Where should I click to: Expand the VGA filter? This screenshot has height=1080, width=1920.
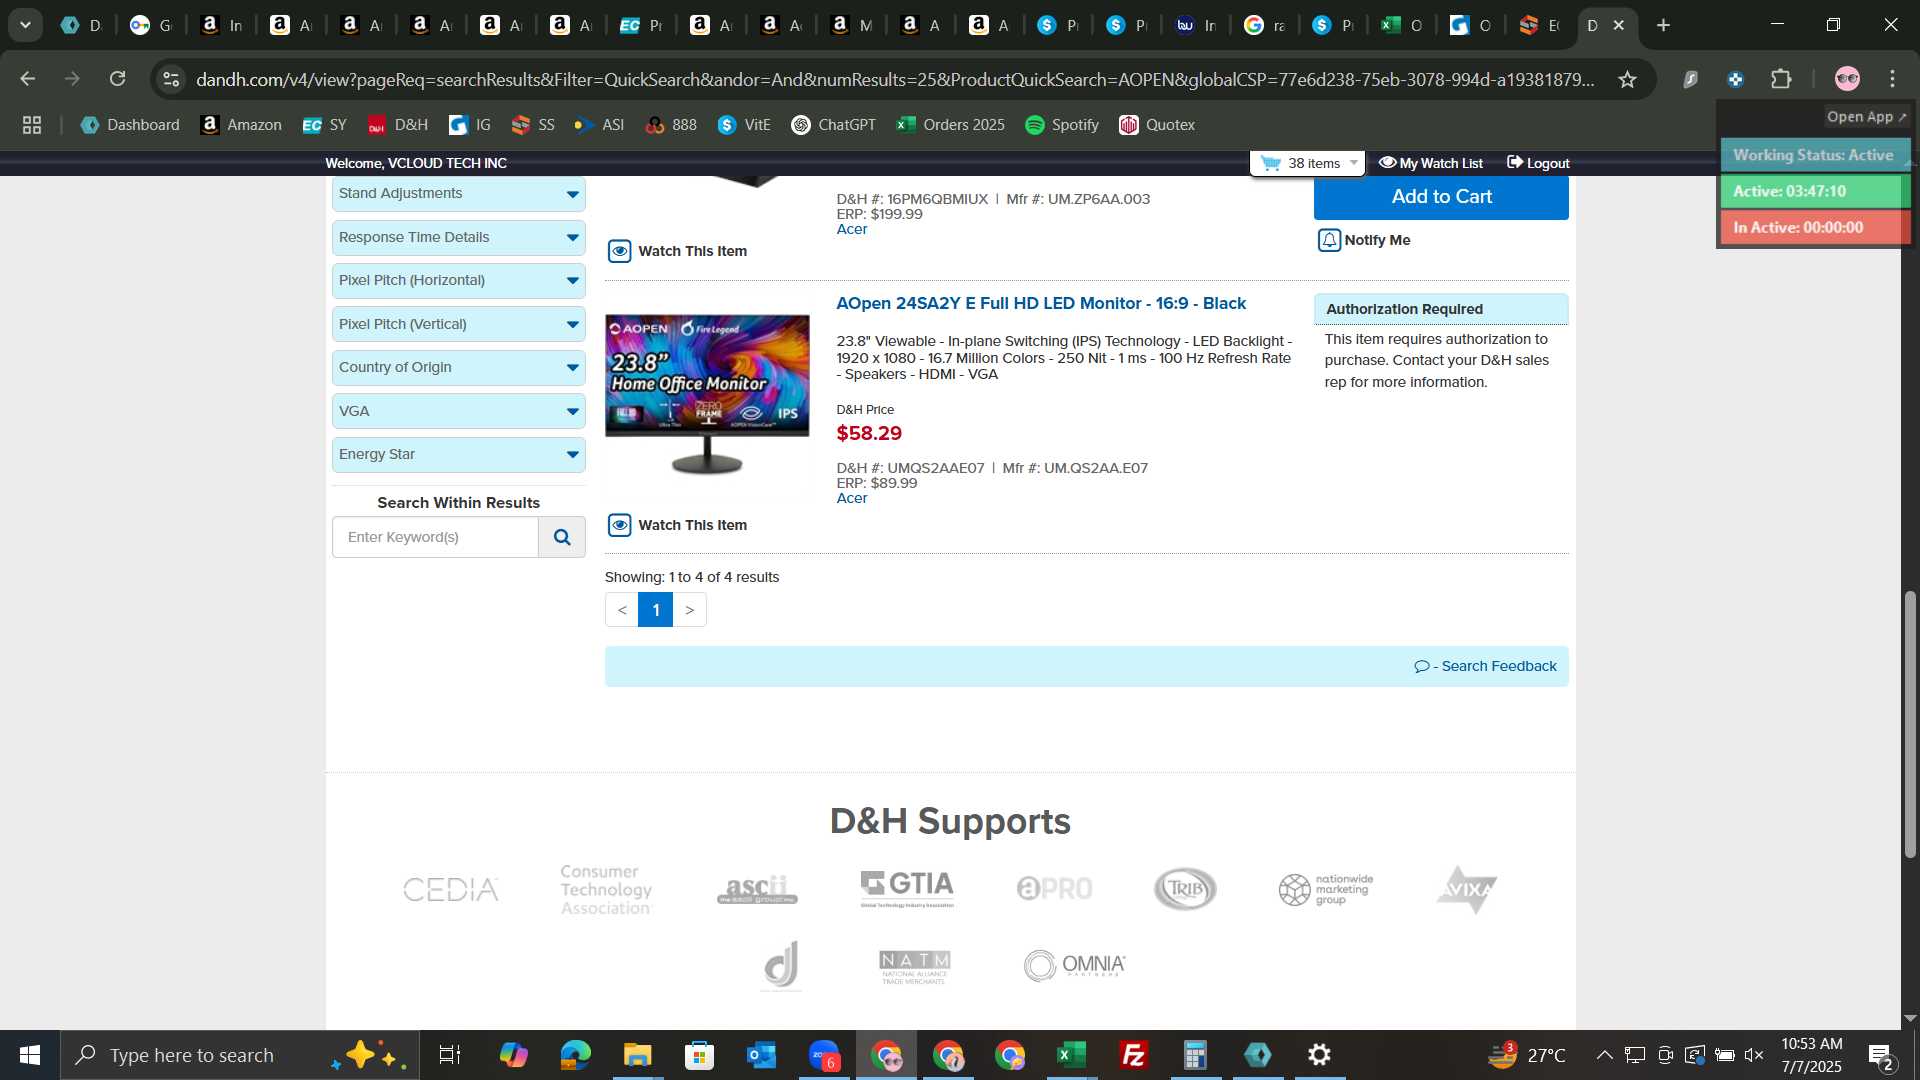pyautogui.click(x=458, y=412)
